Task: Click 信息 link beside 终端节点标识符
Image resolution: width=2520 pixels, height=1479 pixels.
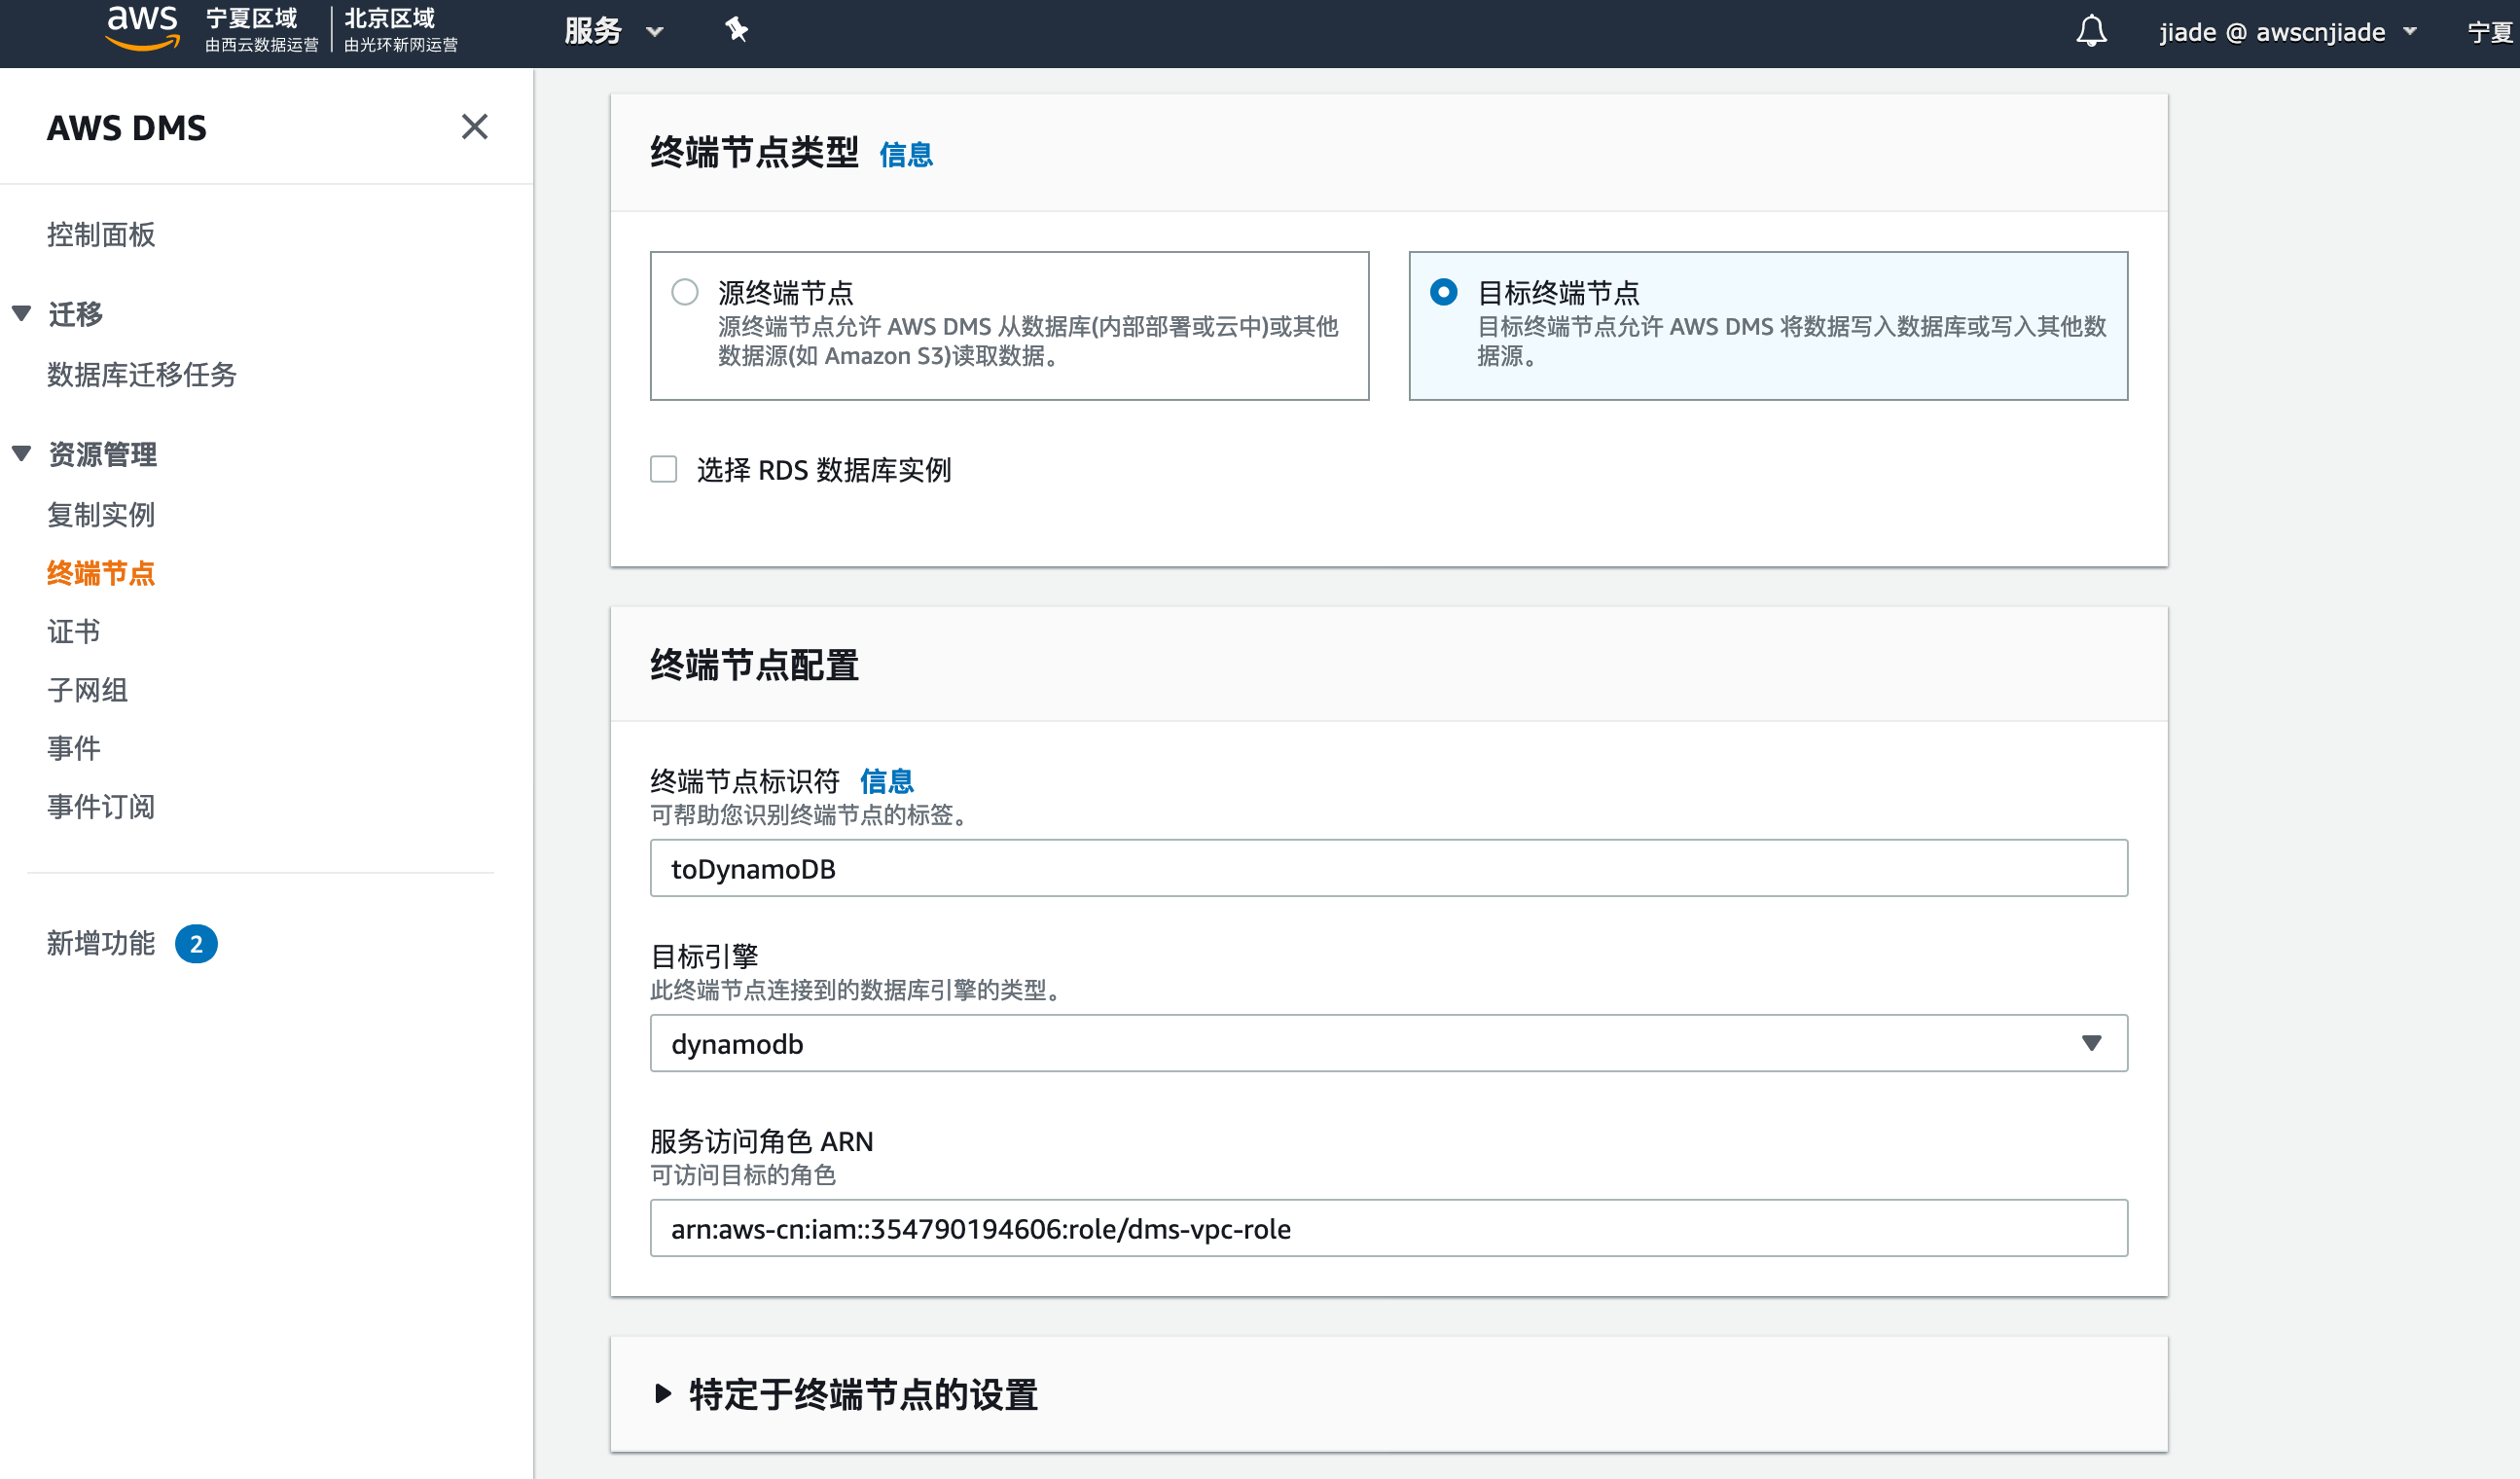Action: (x=886, y=781)
